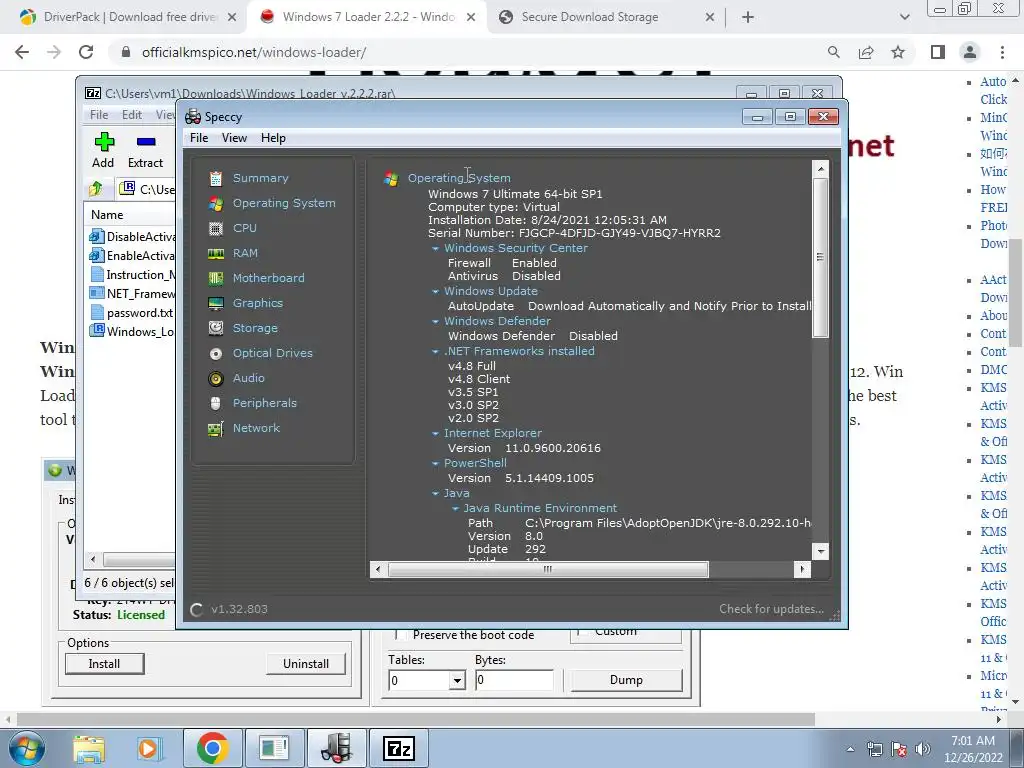The image size is (1024, 768).
Task: Click the RAM module icon in Speccy
Action: click(216, 253)
